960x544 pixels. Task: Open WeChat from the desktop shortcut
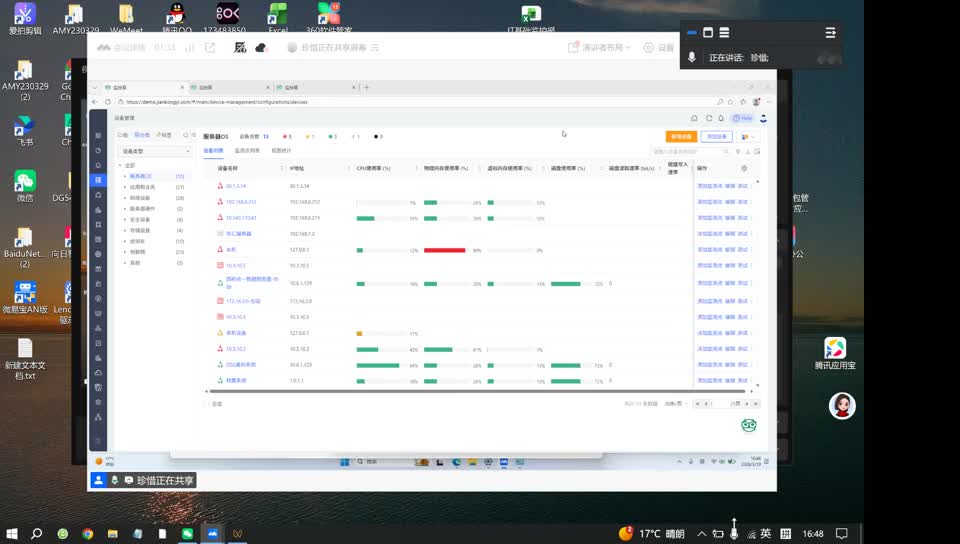point(25,185)
